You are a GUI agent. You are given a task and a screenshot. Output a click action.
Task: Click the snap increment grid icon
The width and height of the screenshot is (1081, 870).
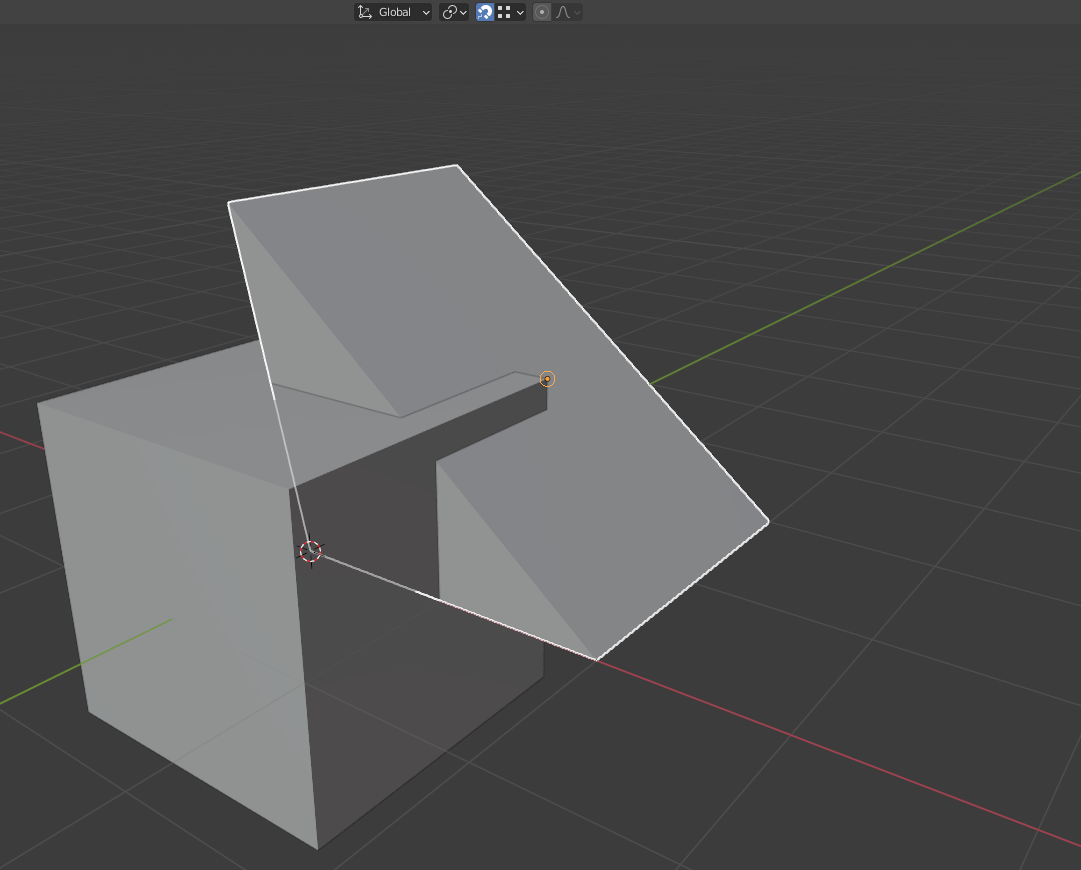[504, 12]
